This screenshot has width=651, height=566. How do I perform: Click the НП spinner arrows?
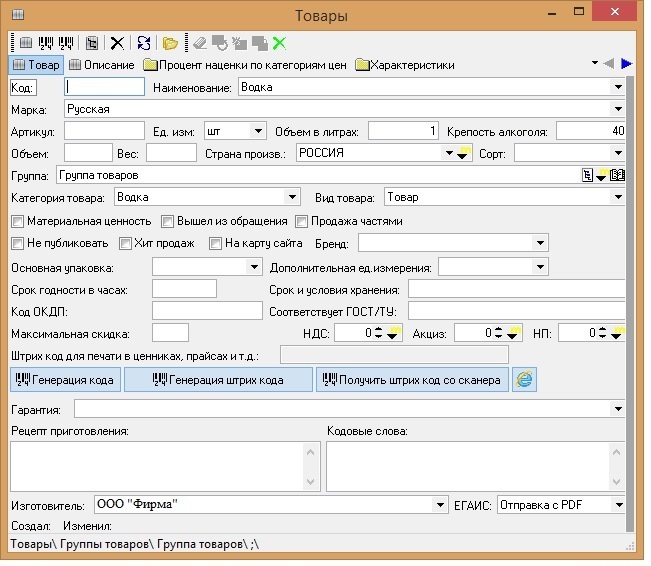pos(602,333)
